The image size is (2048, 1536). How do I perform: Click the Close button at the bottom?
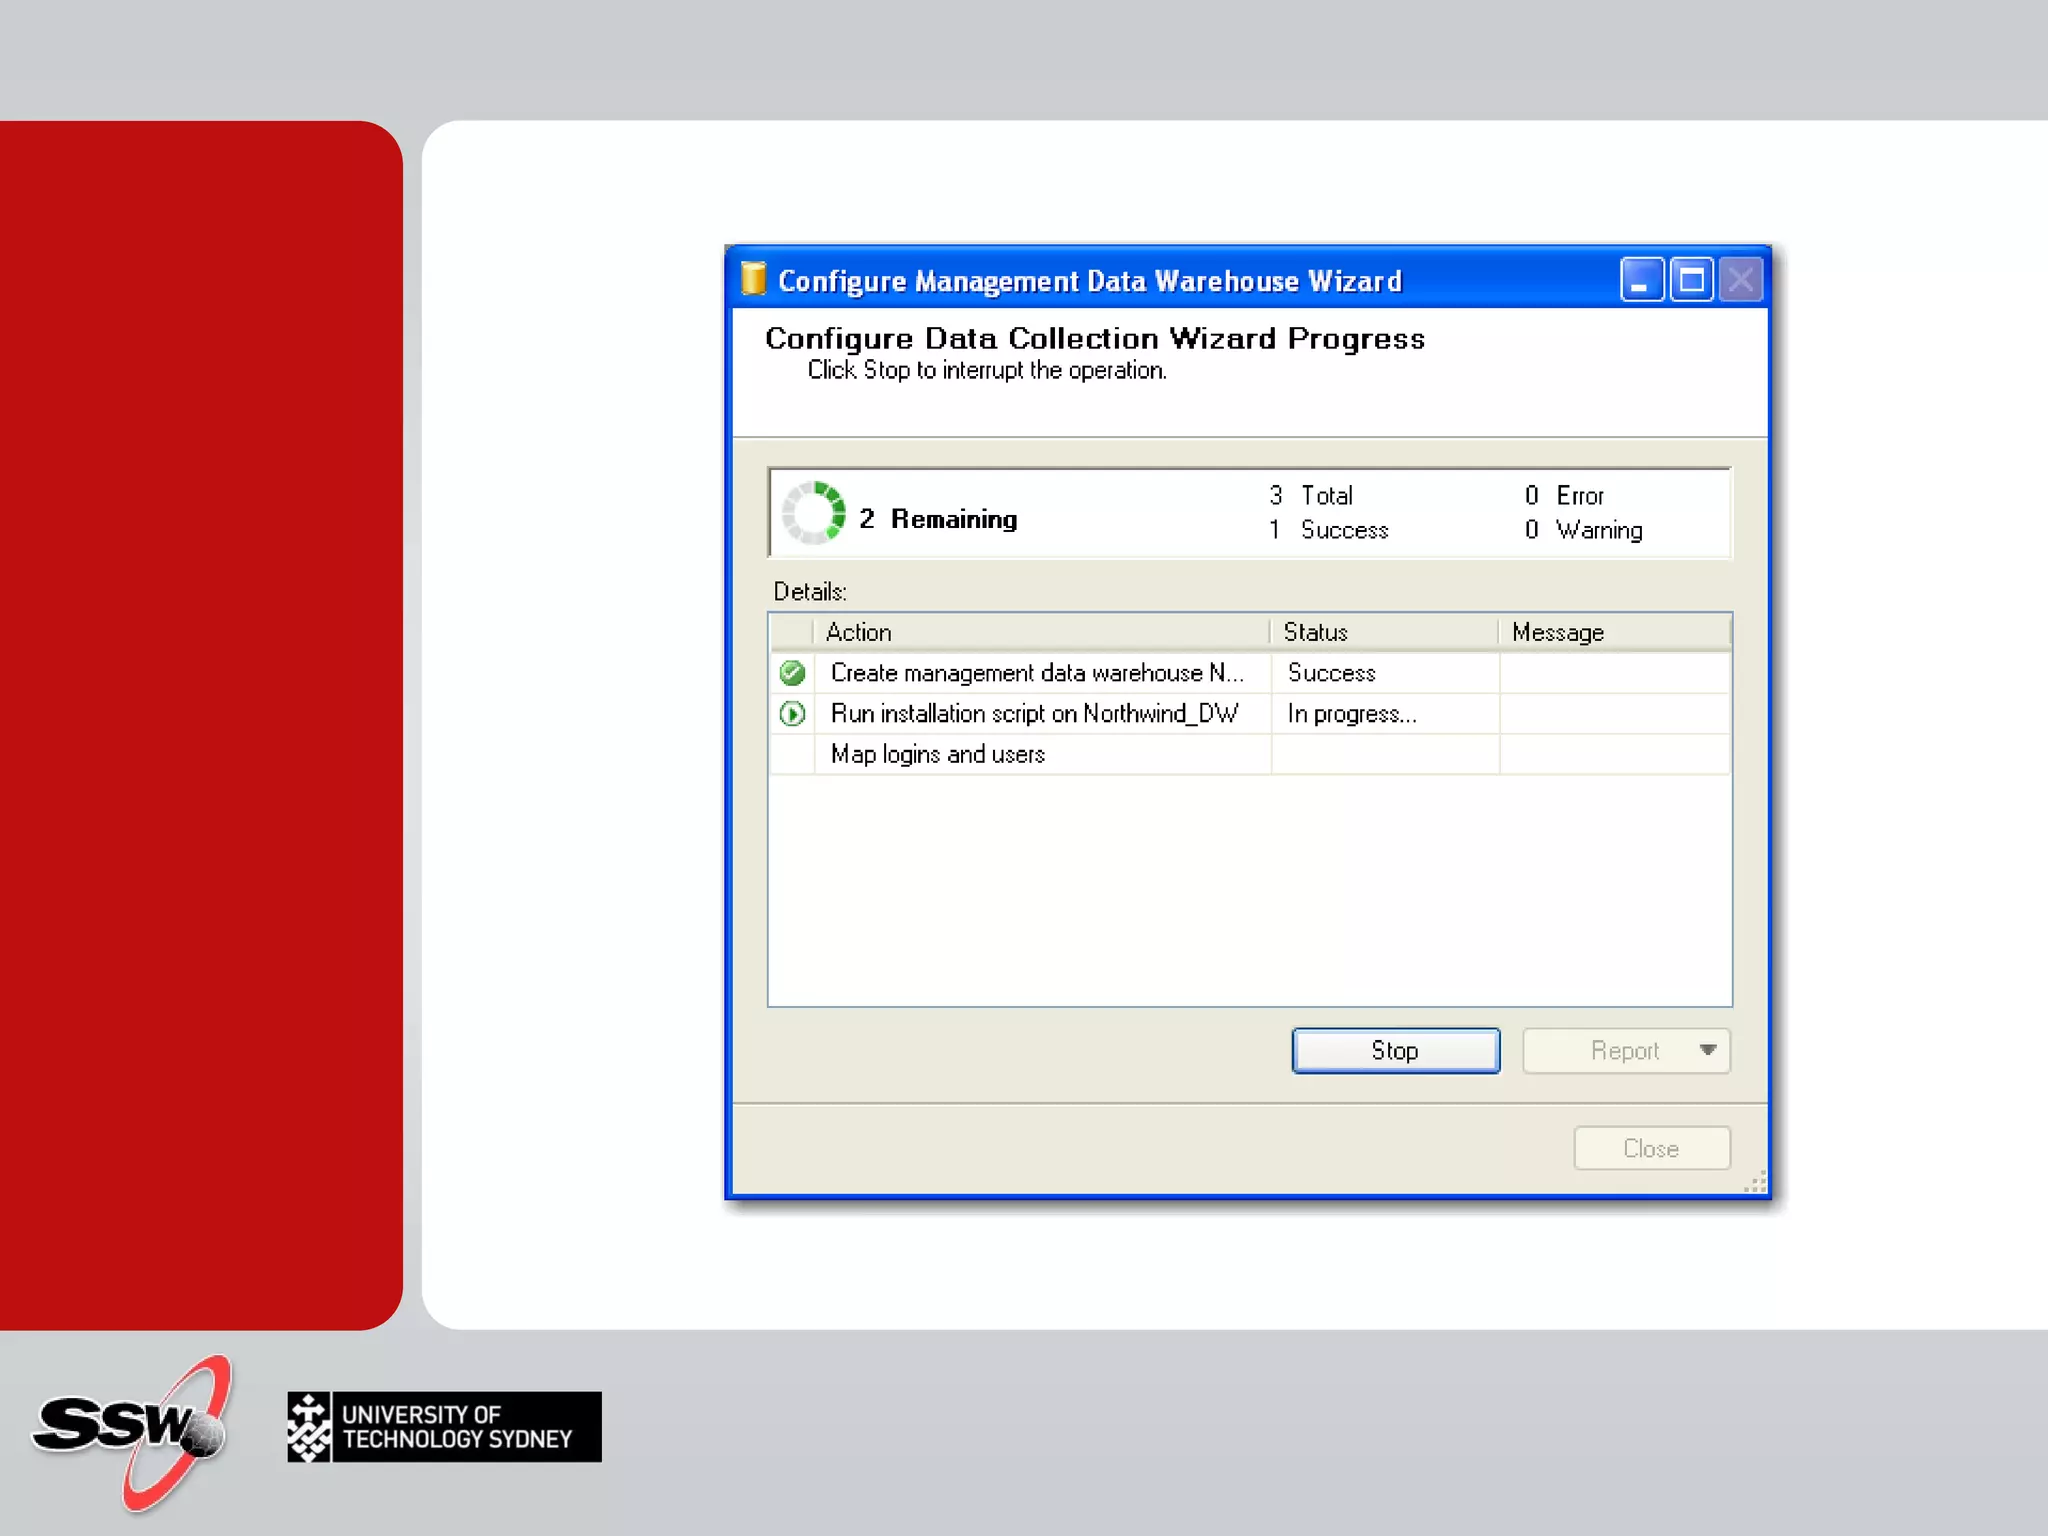click(x=1650, y=1148)
